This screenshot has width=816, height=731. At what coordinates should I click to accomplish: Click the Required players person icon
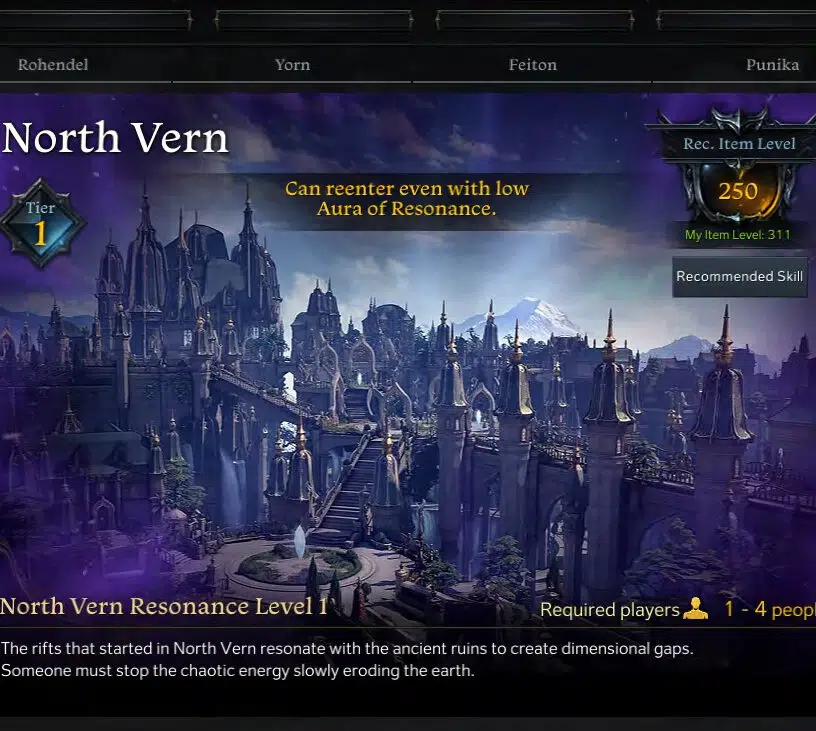(695, 609)
